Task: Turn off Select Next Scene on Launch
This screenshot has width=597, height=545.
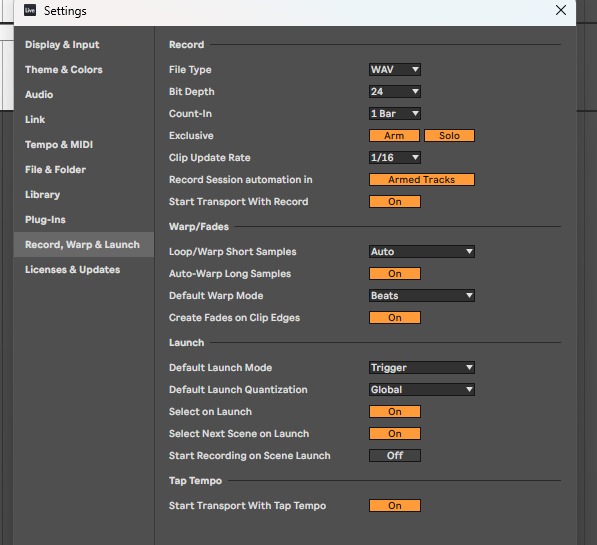Action: coord(395,434)
